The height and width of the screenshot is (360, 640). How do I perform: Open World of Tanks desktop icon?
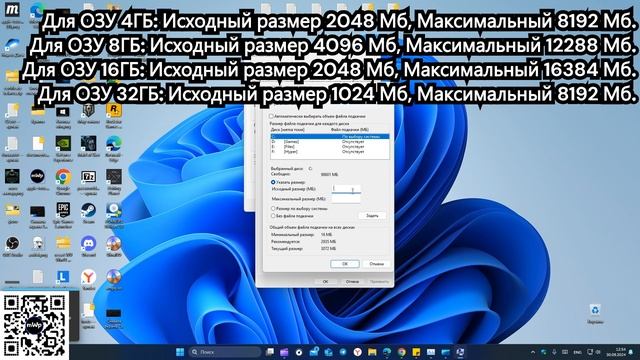[x=89, y=110]
